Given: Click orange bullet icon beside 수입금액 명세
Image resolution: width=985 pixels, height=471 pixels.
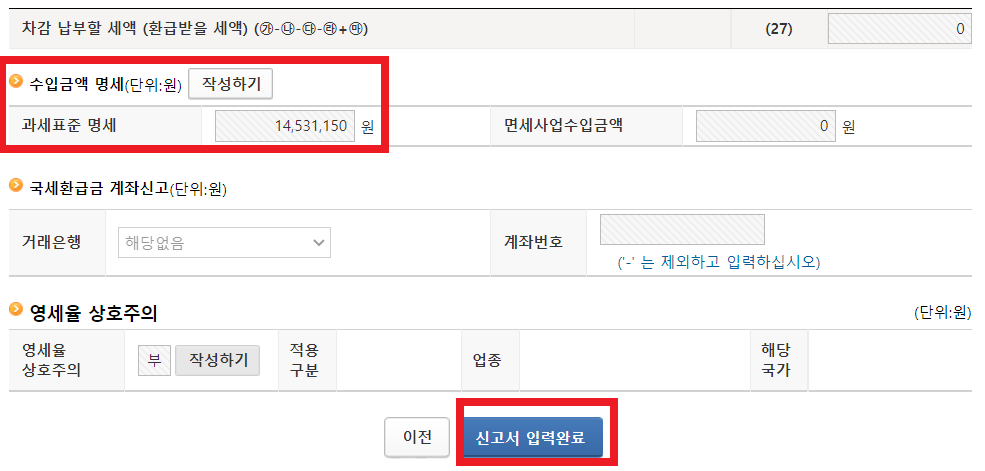Looking at the screenshot, I should pos(17,82).
